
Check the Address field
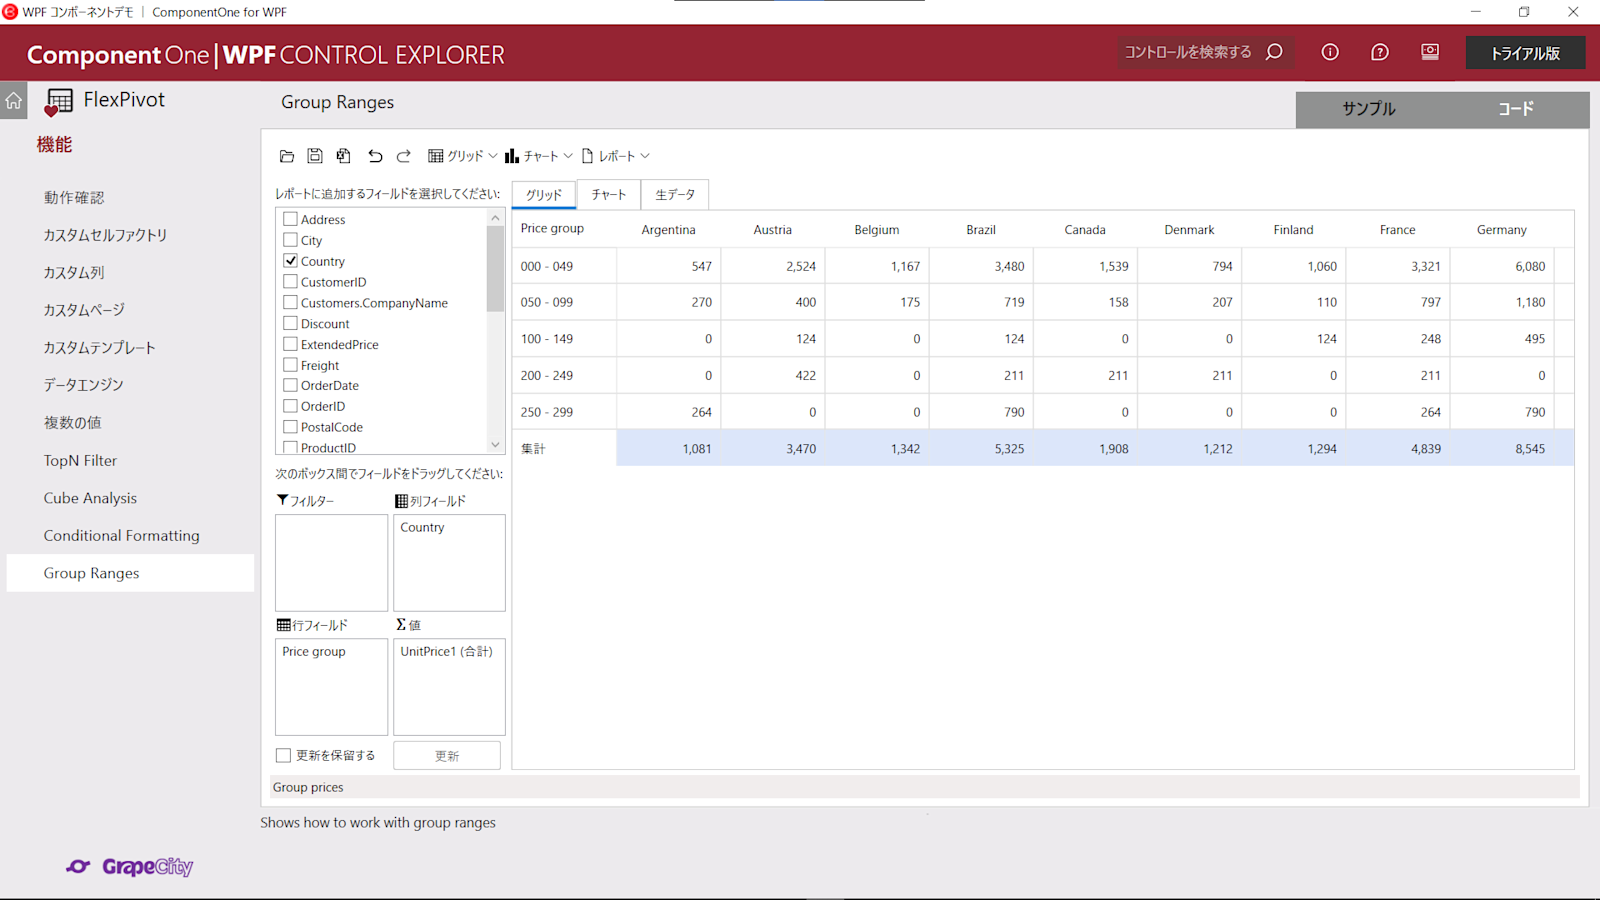point(290,219)
